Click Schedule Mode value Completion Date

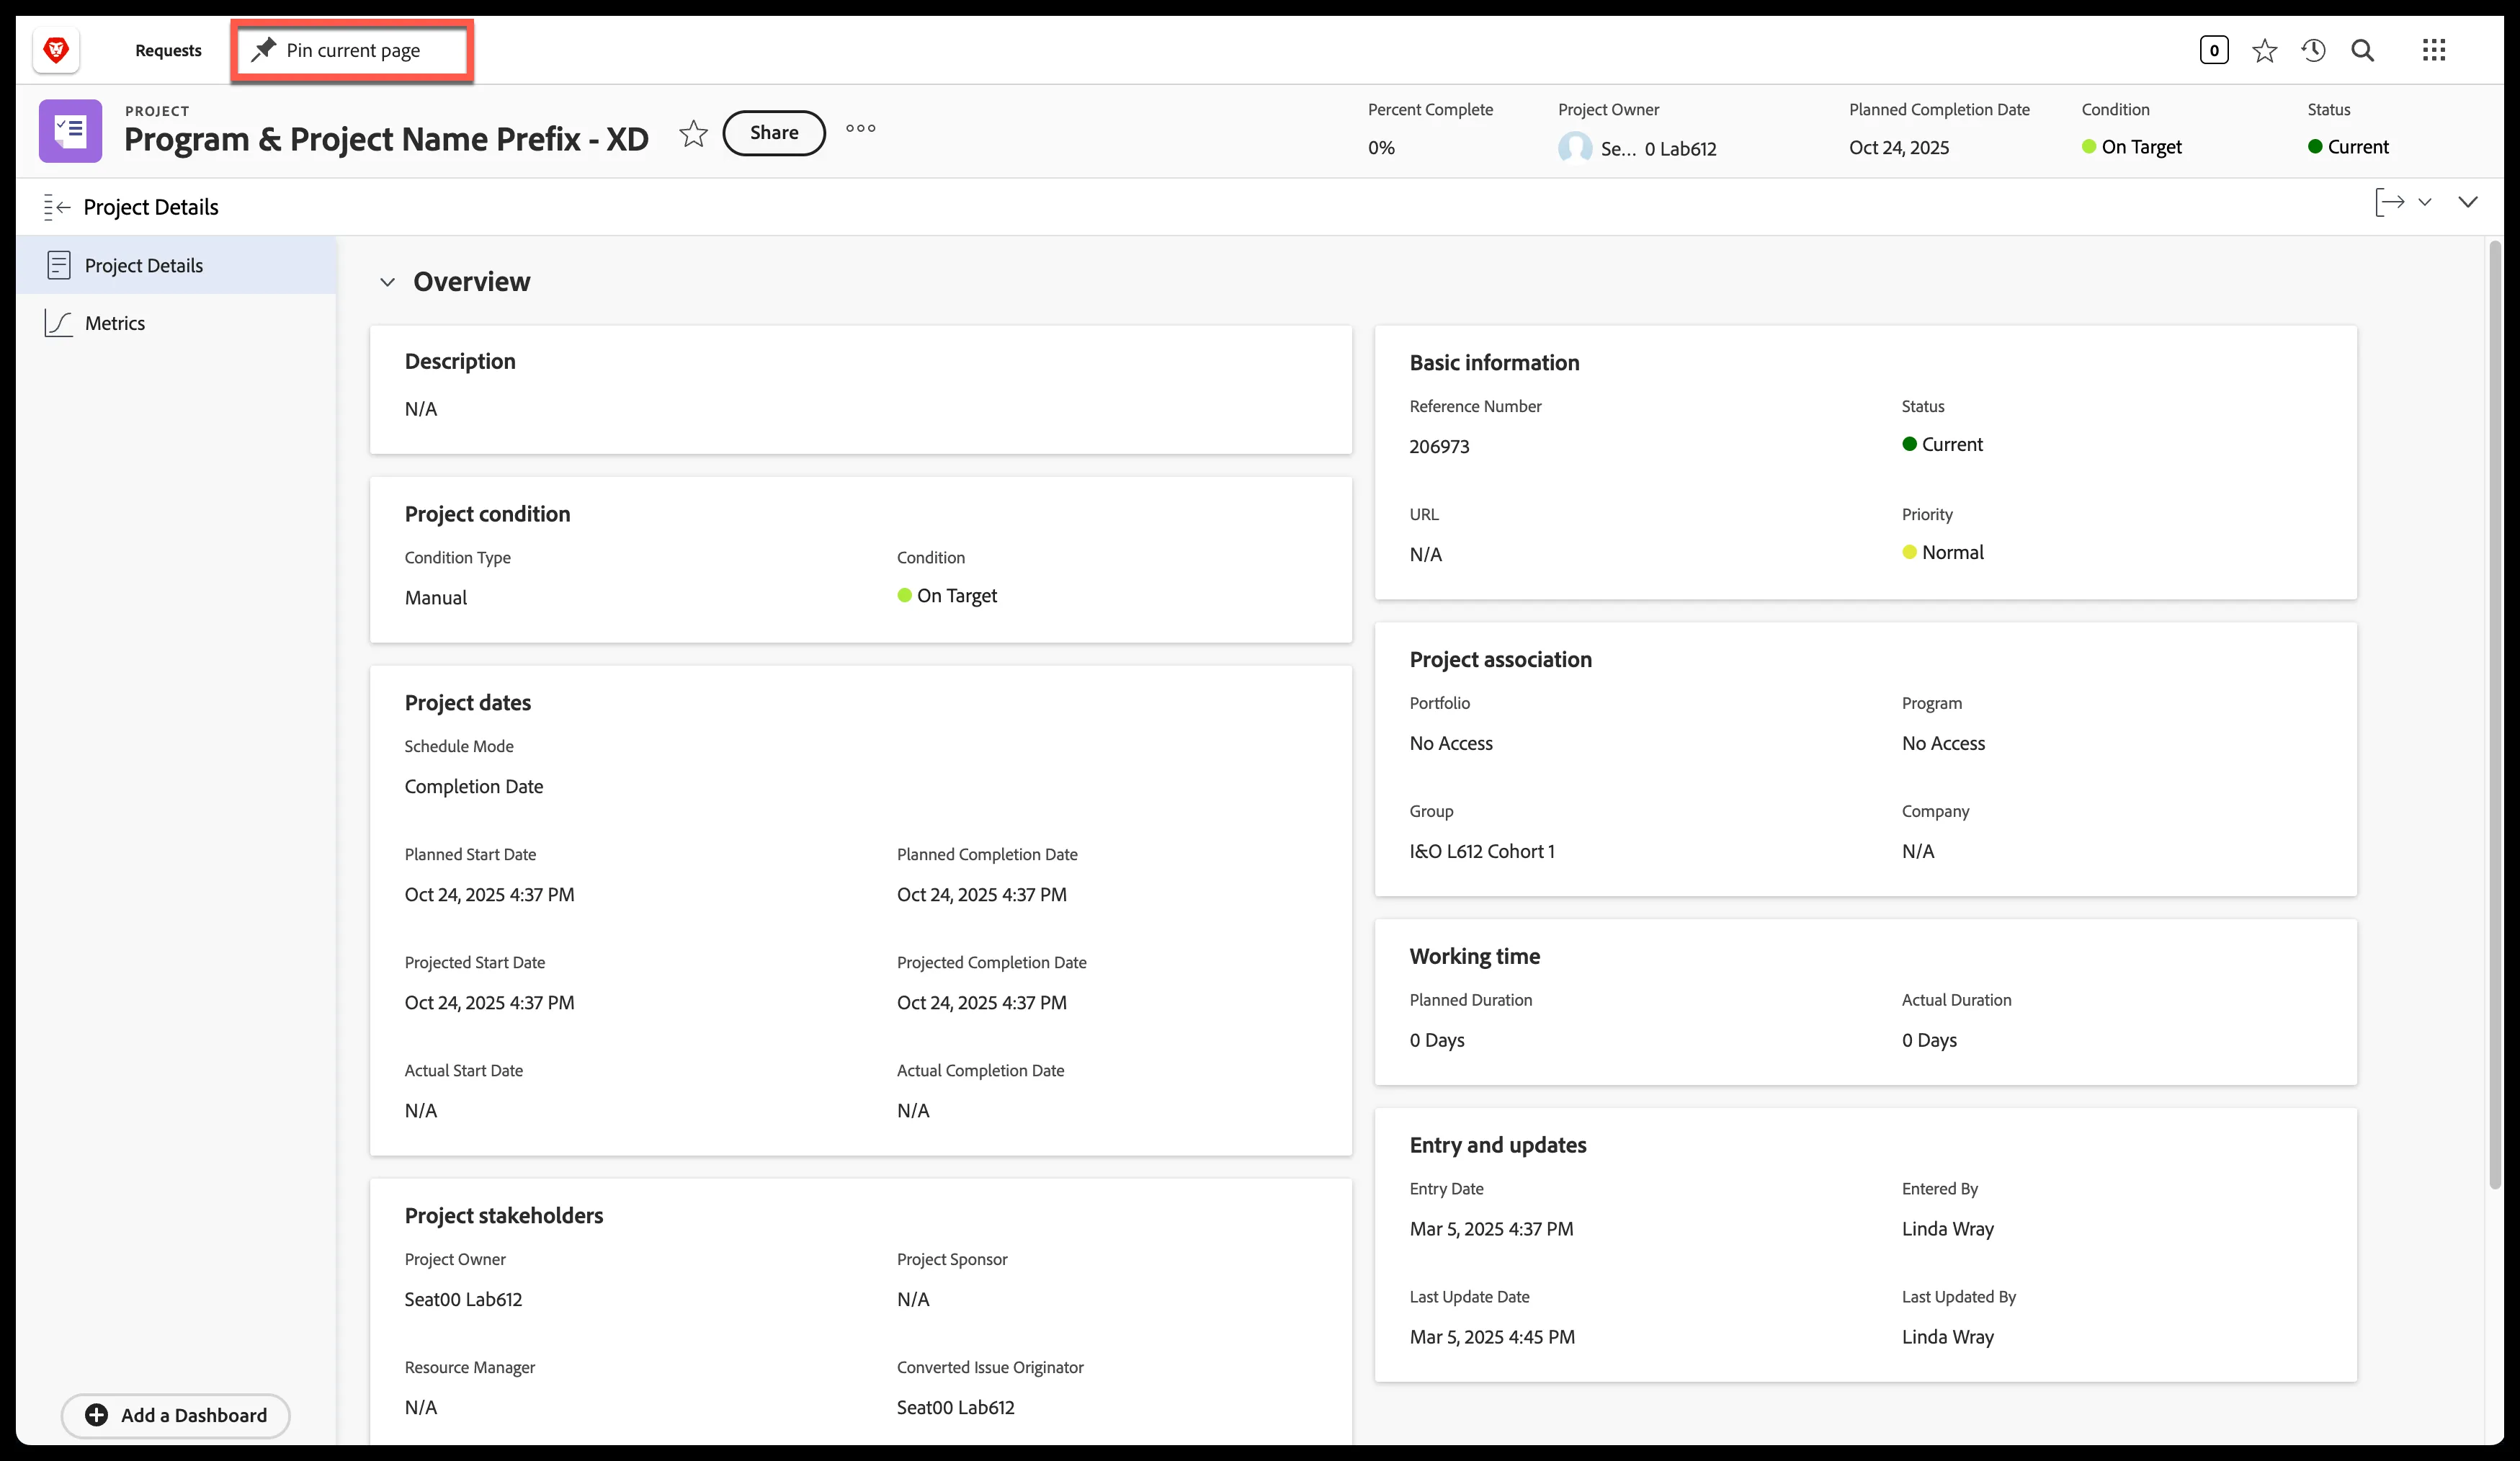coord(474,787)
